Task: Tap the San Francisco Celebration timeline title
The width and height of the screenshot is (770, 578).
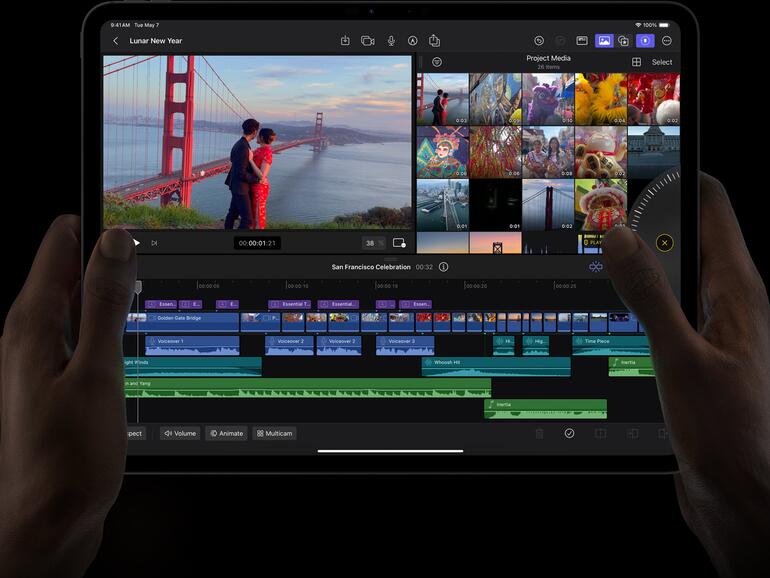Action: [x=371, y=267]
